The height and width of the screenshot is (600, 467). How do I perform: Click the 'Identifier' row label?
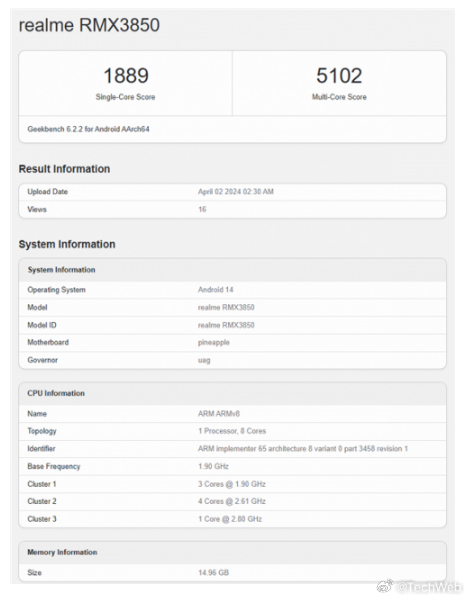click(x=41, y=448)
